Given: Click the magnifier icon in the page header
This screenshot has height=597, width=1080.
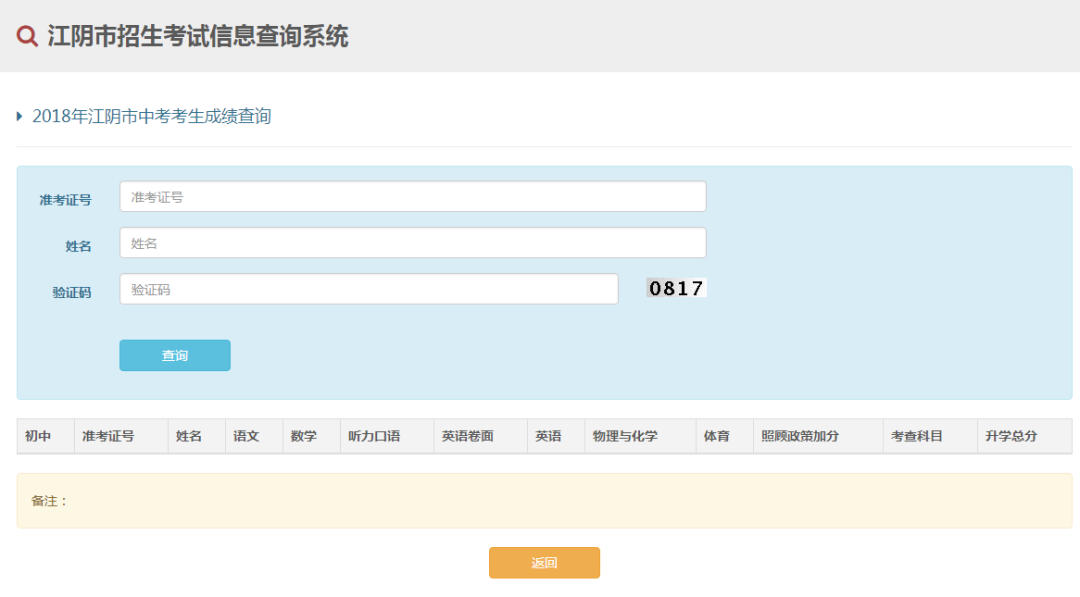Looking at the screenshot, I should 27,37.
